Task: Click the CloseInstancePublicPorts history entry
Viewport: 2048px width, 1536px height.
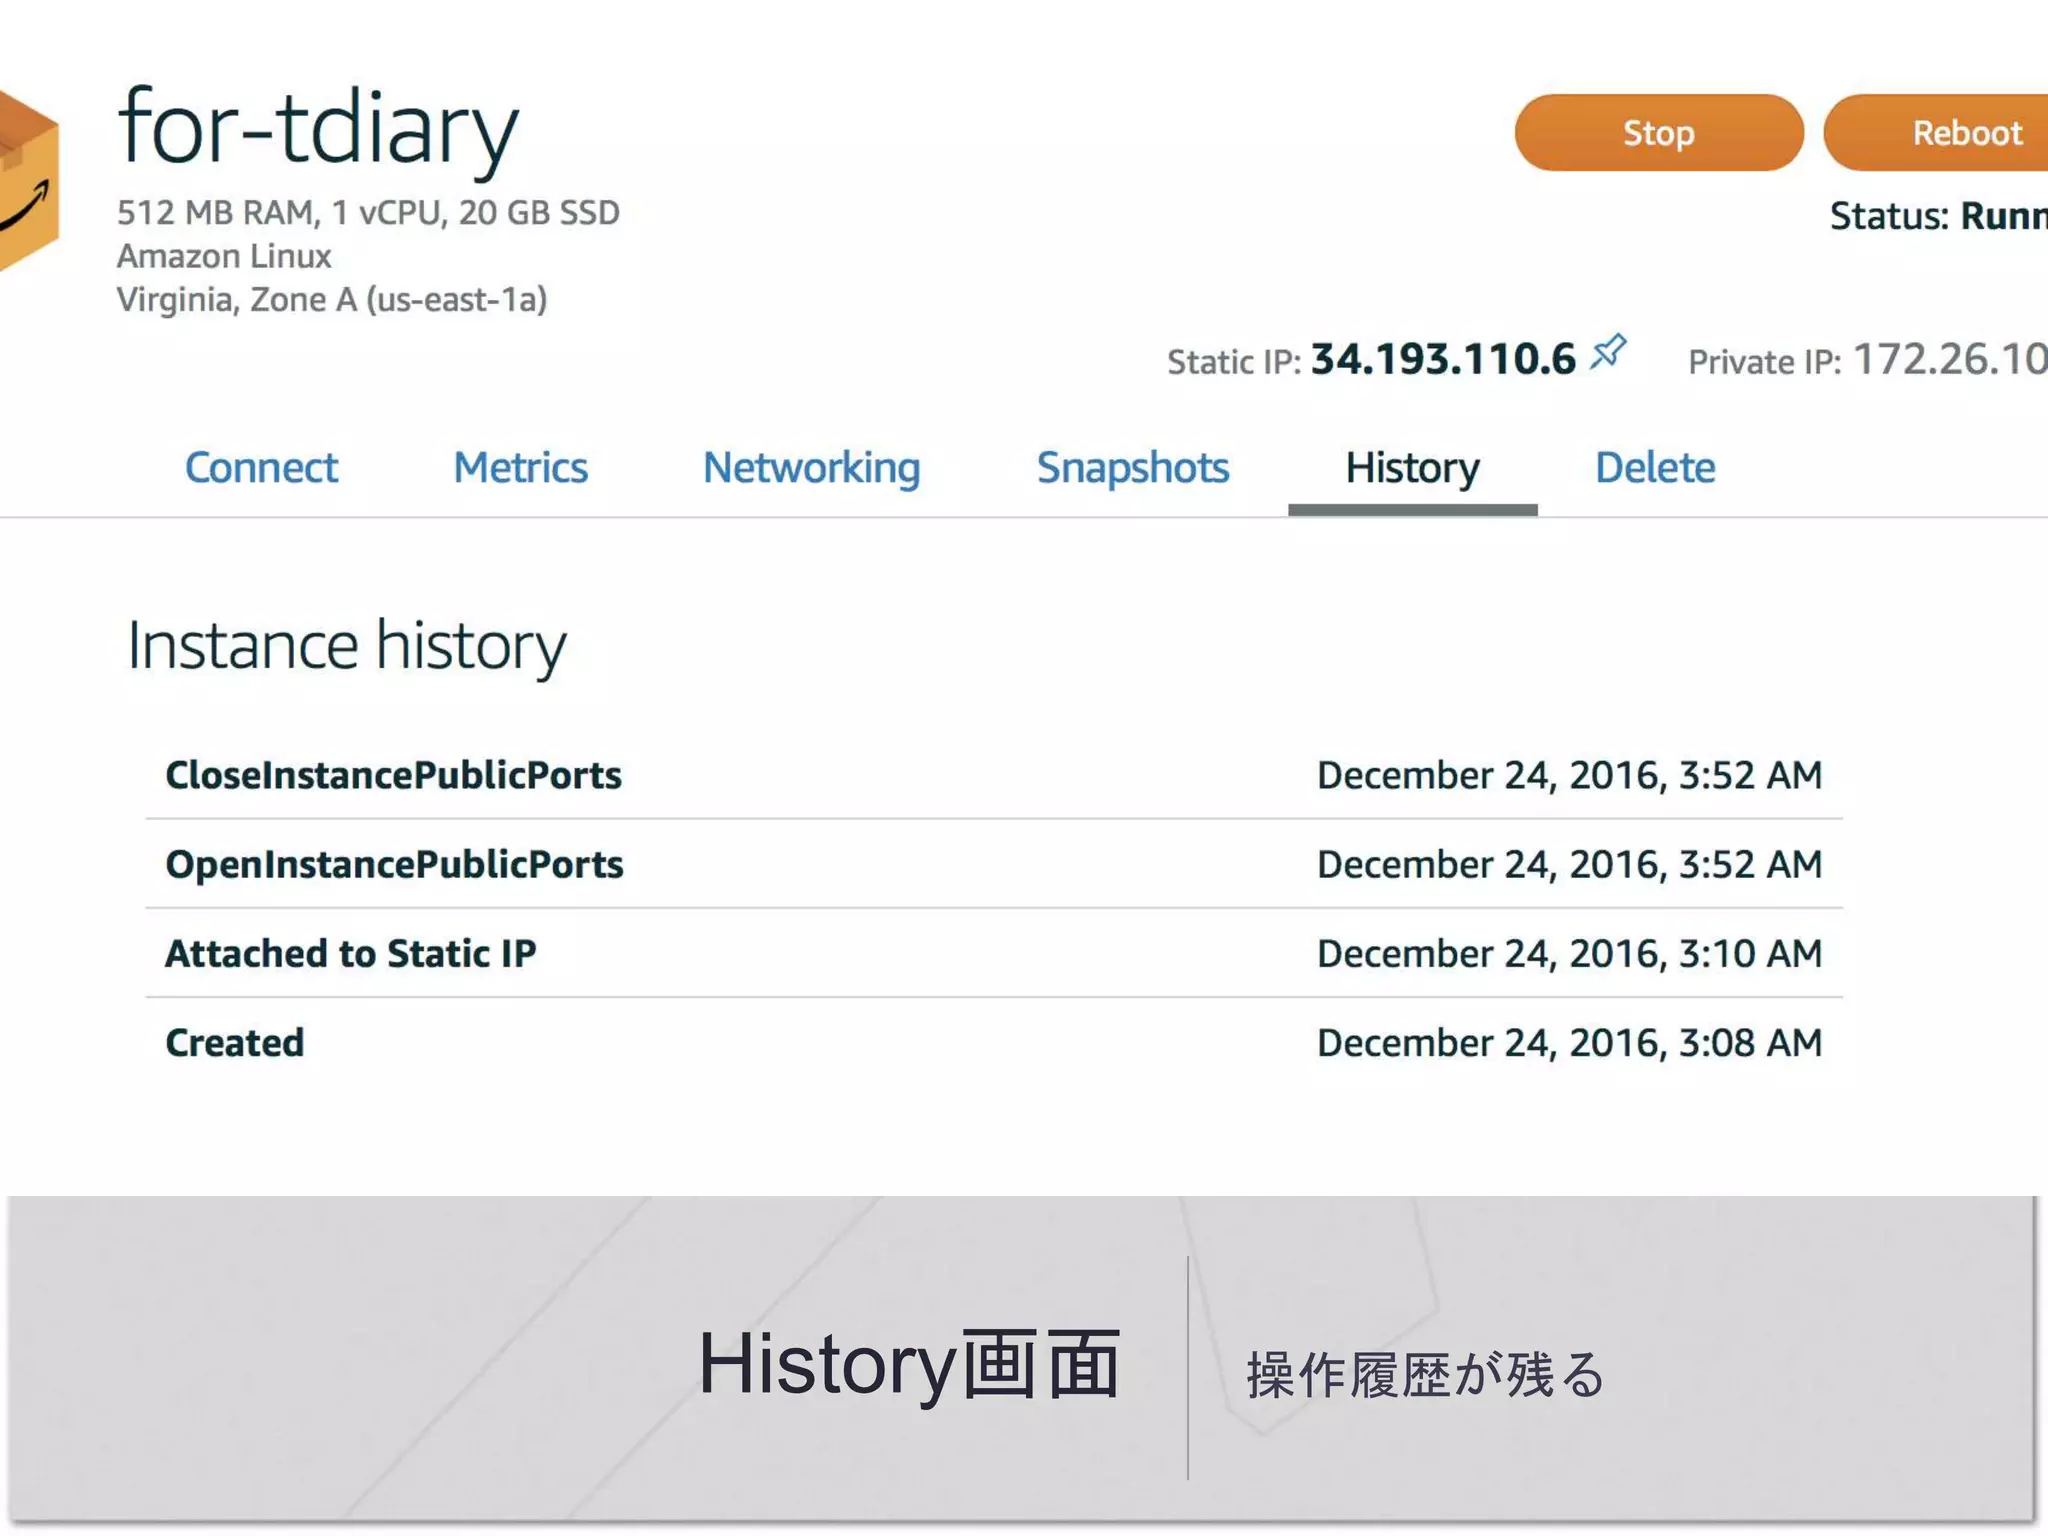Action: (x=393, y=775)
